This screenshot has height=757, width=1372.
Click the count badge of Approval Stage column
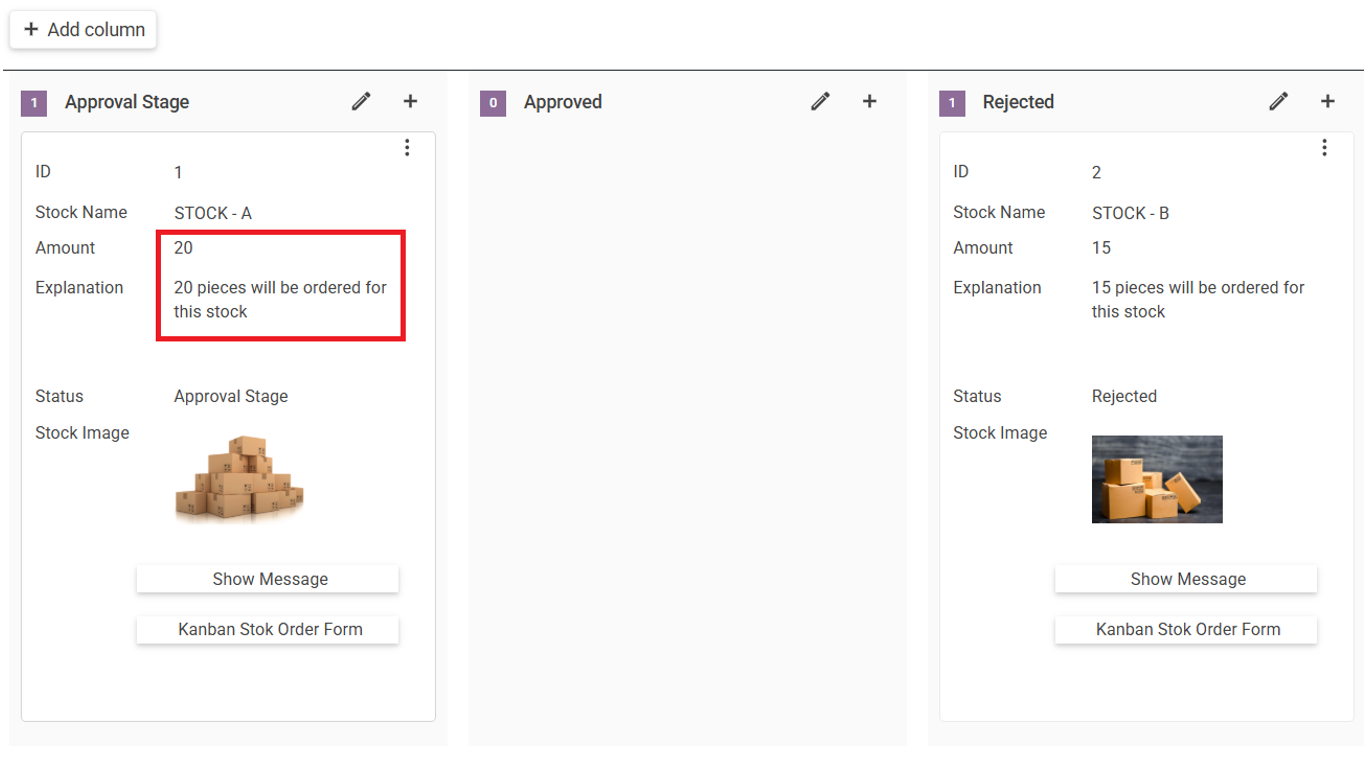click(33, 102)
